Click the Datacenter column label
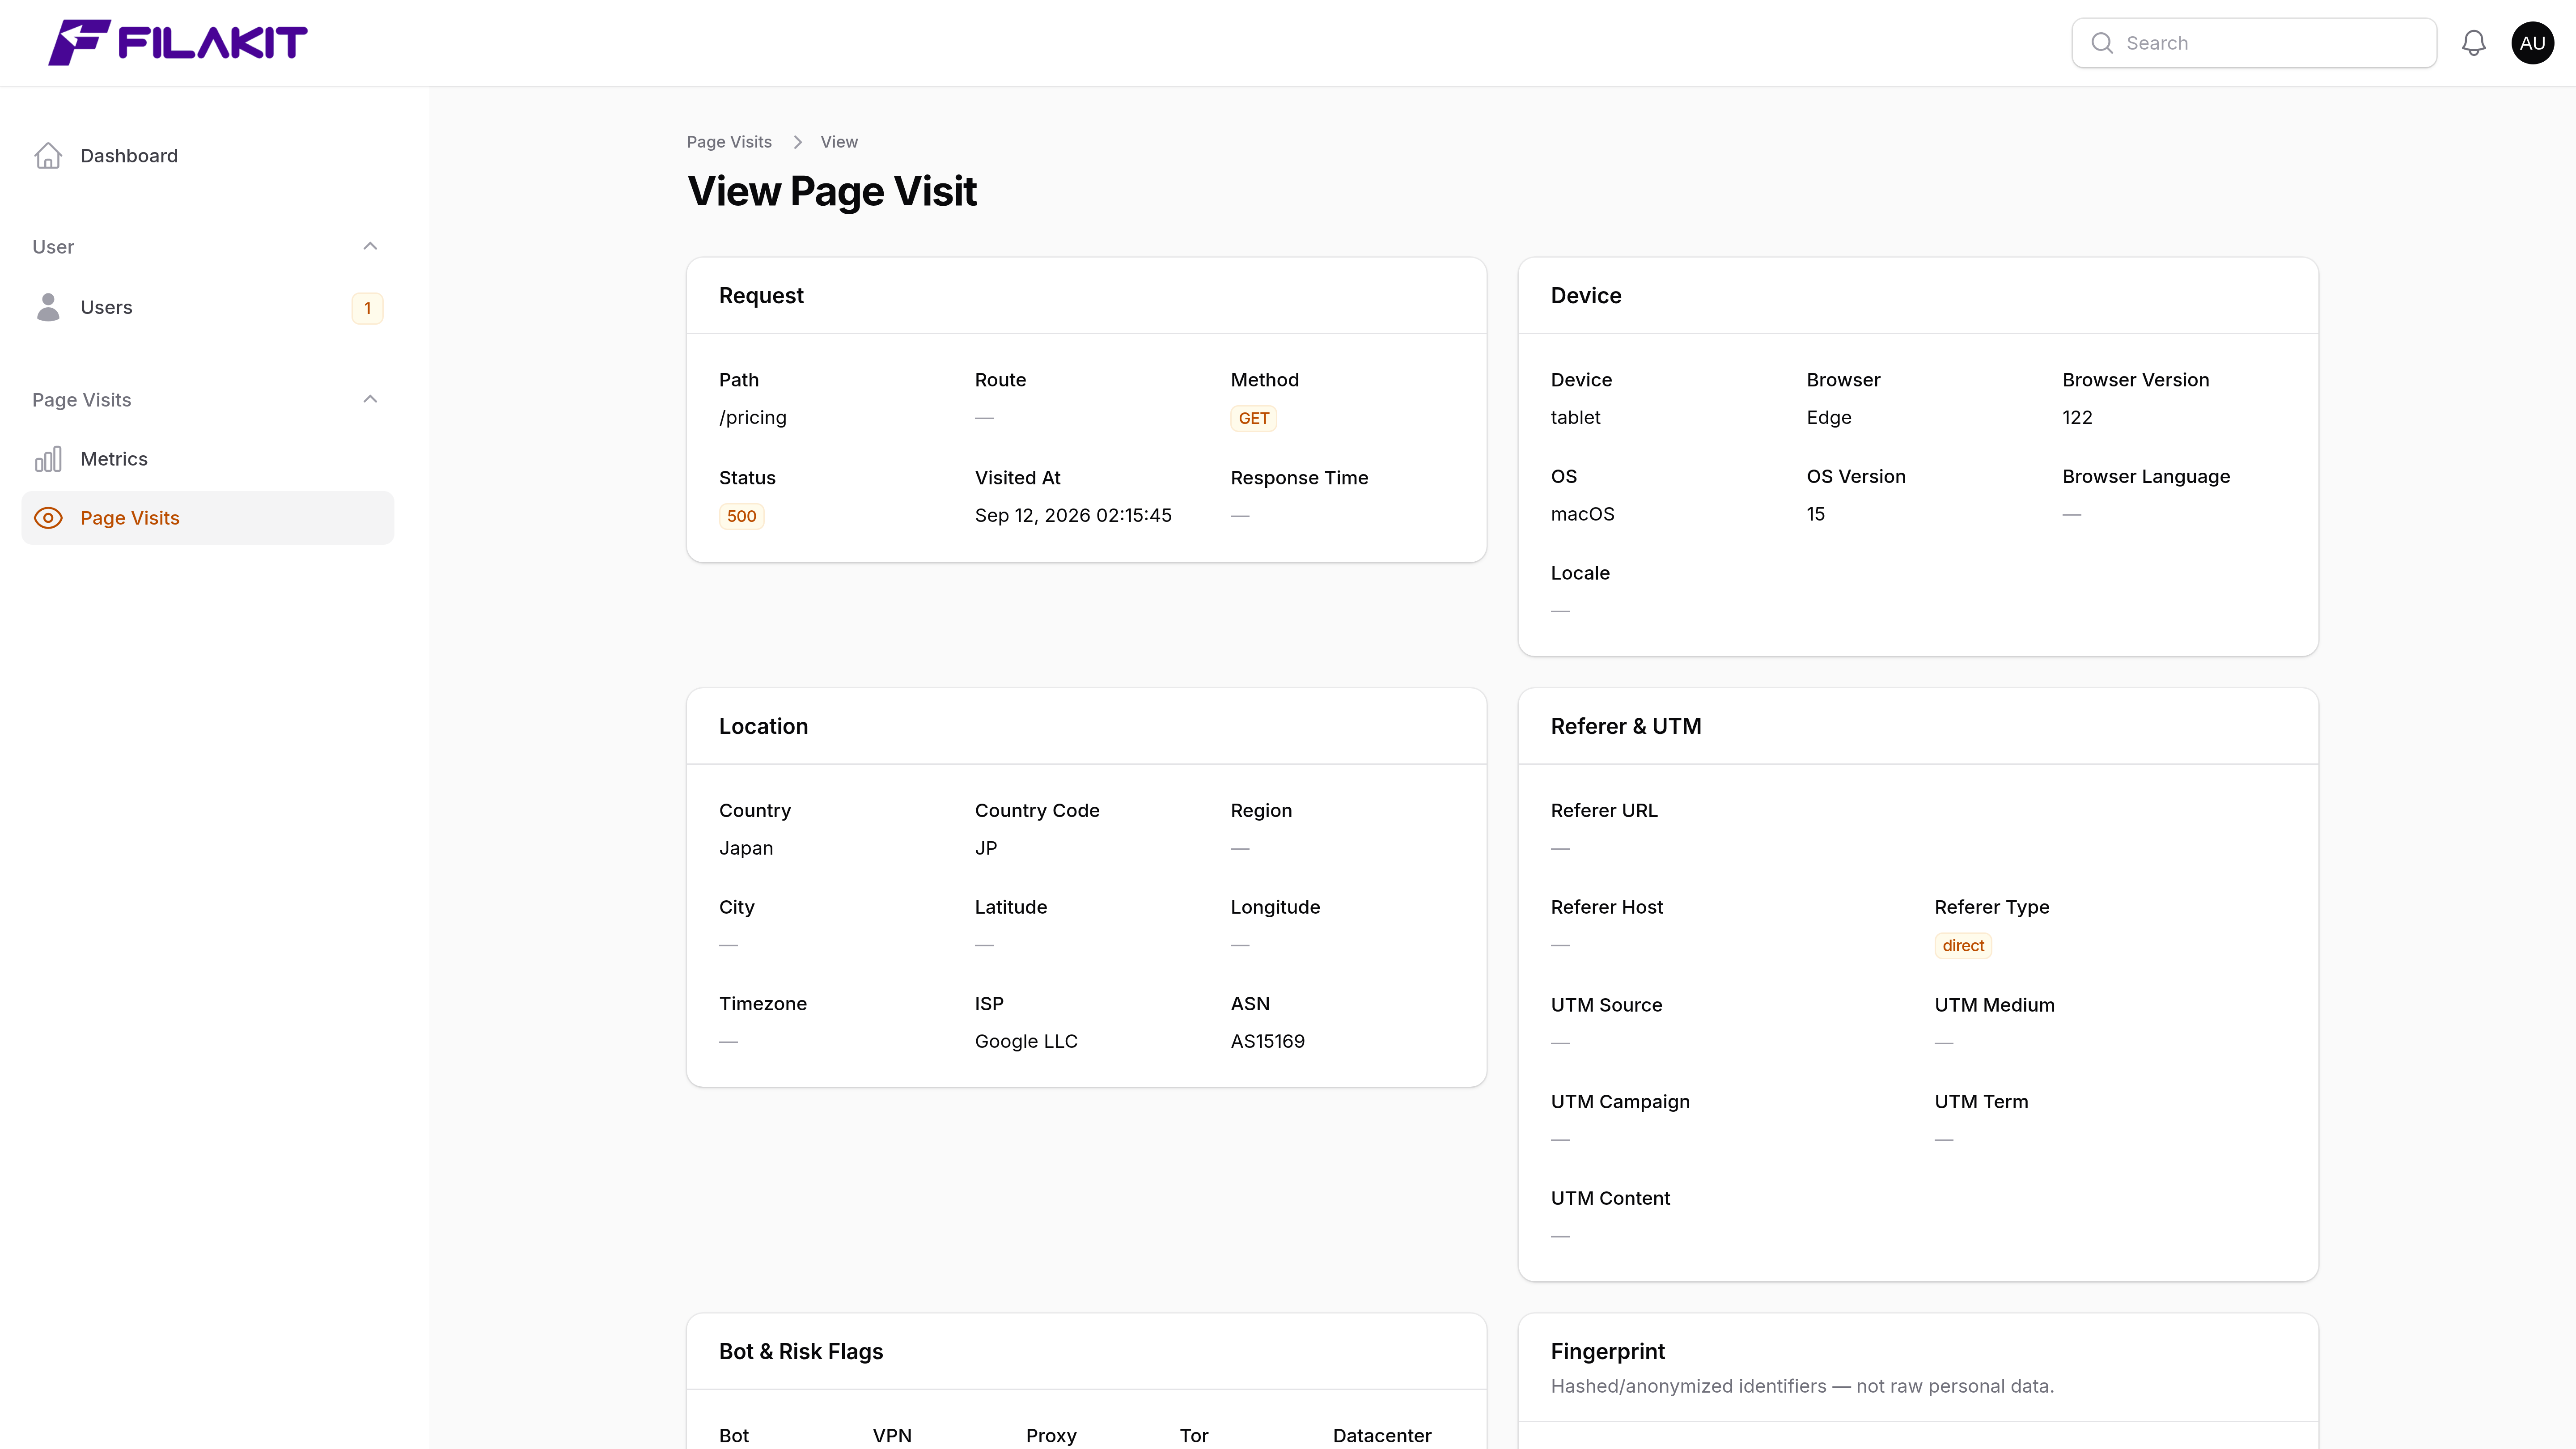 click(x=1382, y=1436)
